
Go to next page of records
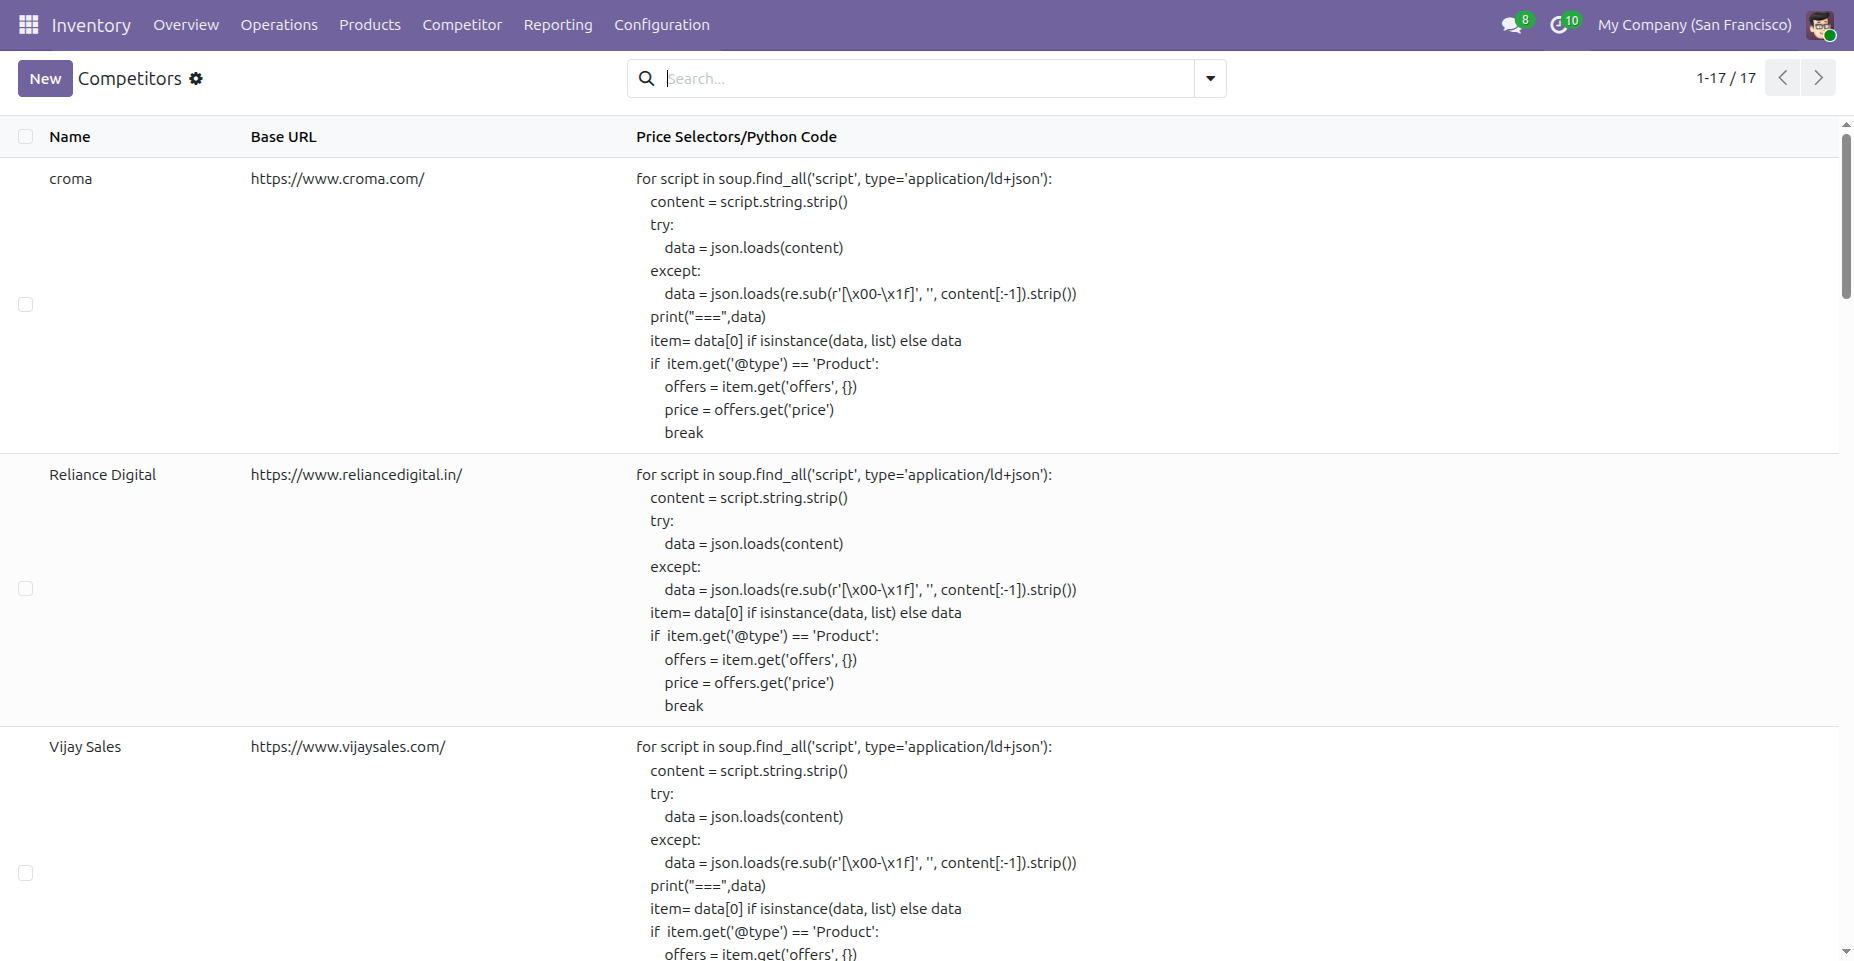point(1818,78)
